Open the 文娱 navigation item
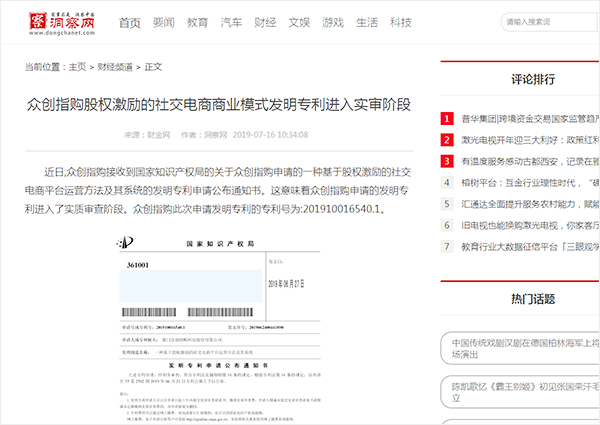600x425 pixels. (299, 21)
